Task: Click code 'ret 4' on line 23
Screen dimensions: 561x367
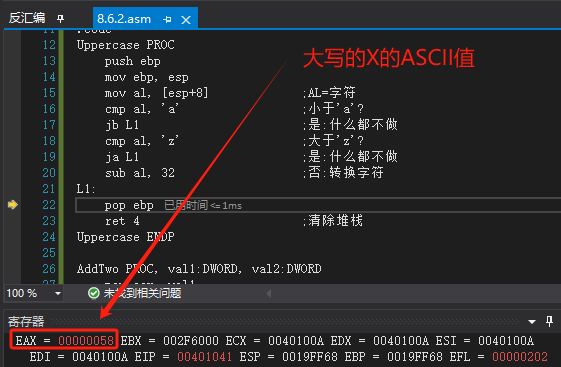Action: [x=122, y=221]
